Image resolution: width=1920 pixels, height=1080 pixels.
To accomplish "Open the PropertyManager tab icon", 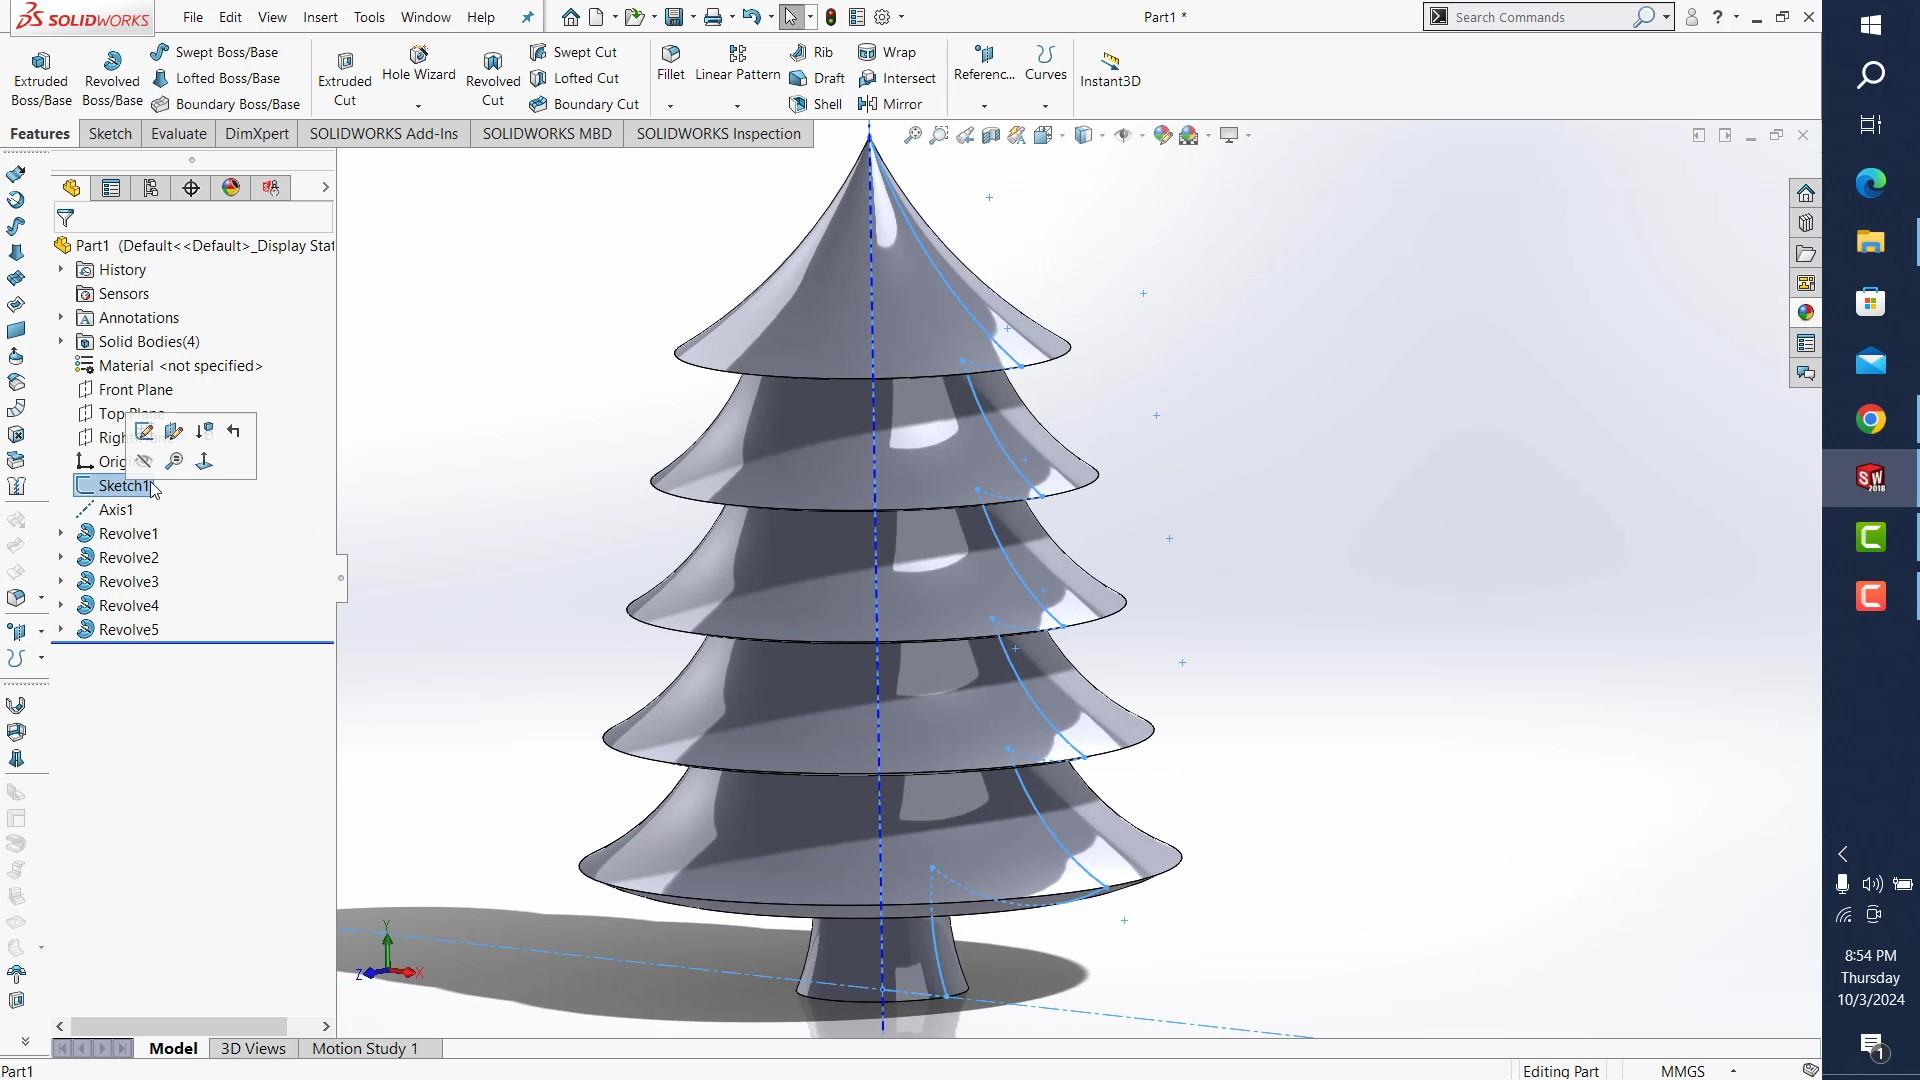I will click(111, 188).
